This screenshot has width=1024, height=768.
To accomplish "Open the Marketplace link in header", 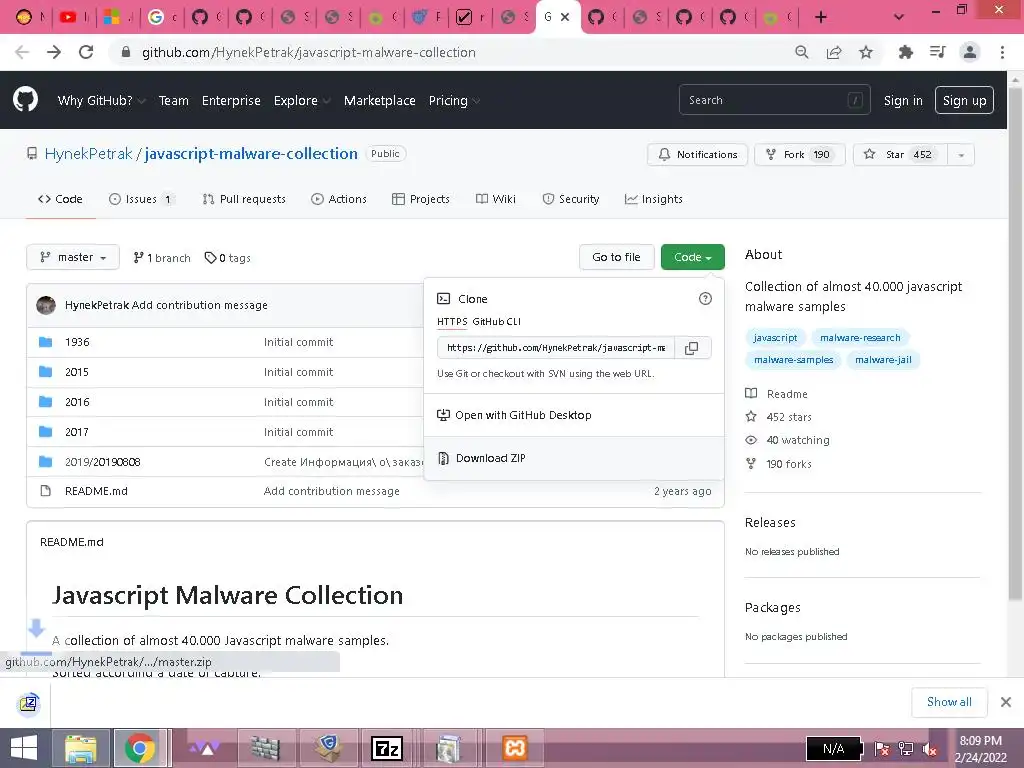I will click(379, 101).
